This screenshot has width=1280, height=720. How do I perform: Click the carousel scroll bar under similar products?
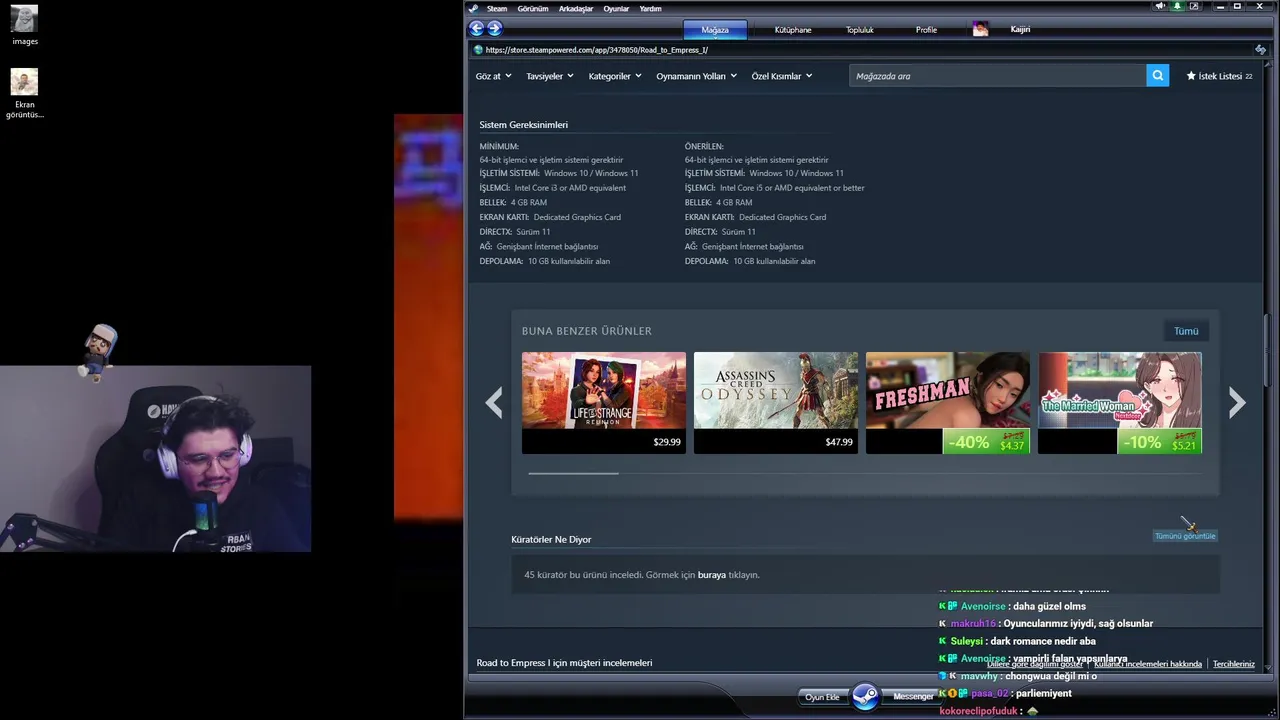coord(574,473)
